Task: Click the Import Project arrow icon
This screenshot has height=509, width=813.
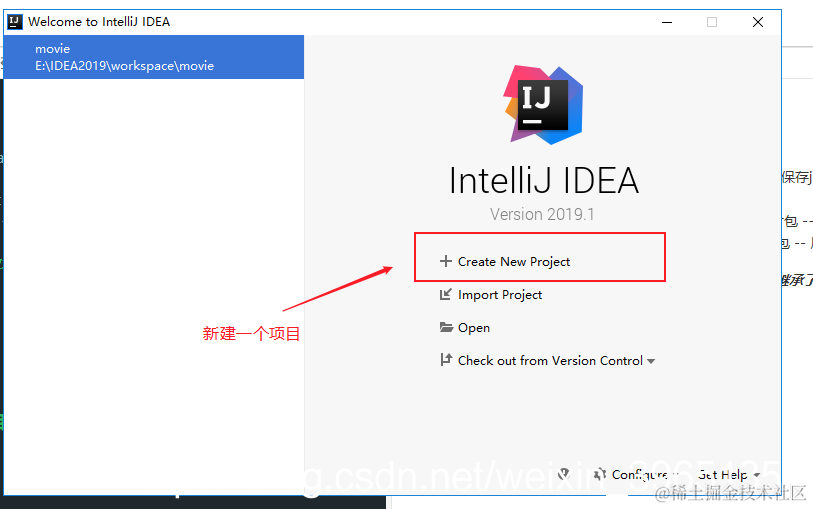Action: (445, 294)
